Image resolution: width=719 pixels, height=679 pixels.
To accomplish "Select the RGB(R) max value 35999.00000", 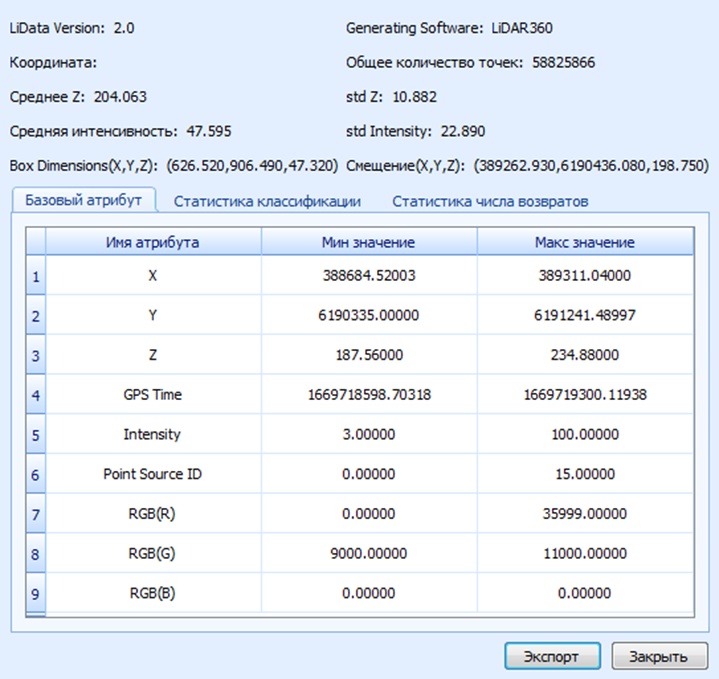I will click(x=585, y=513).
